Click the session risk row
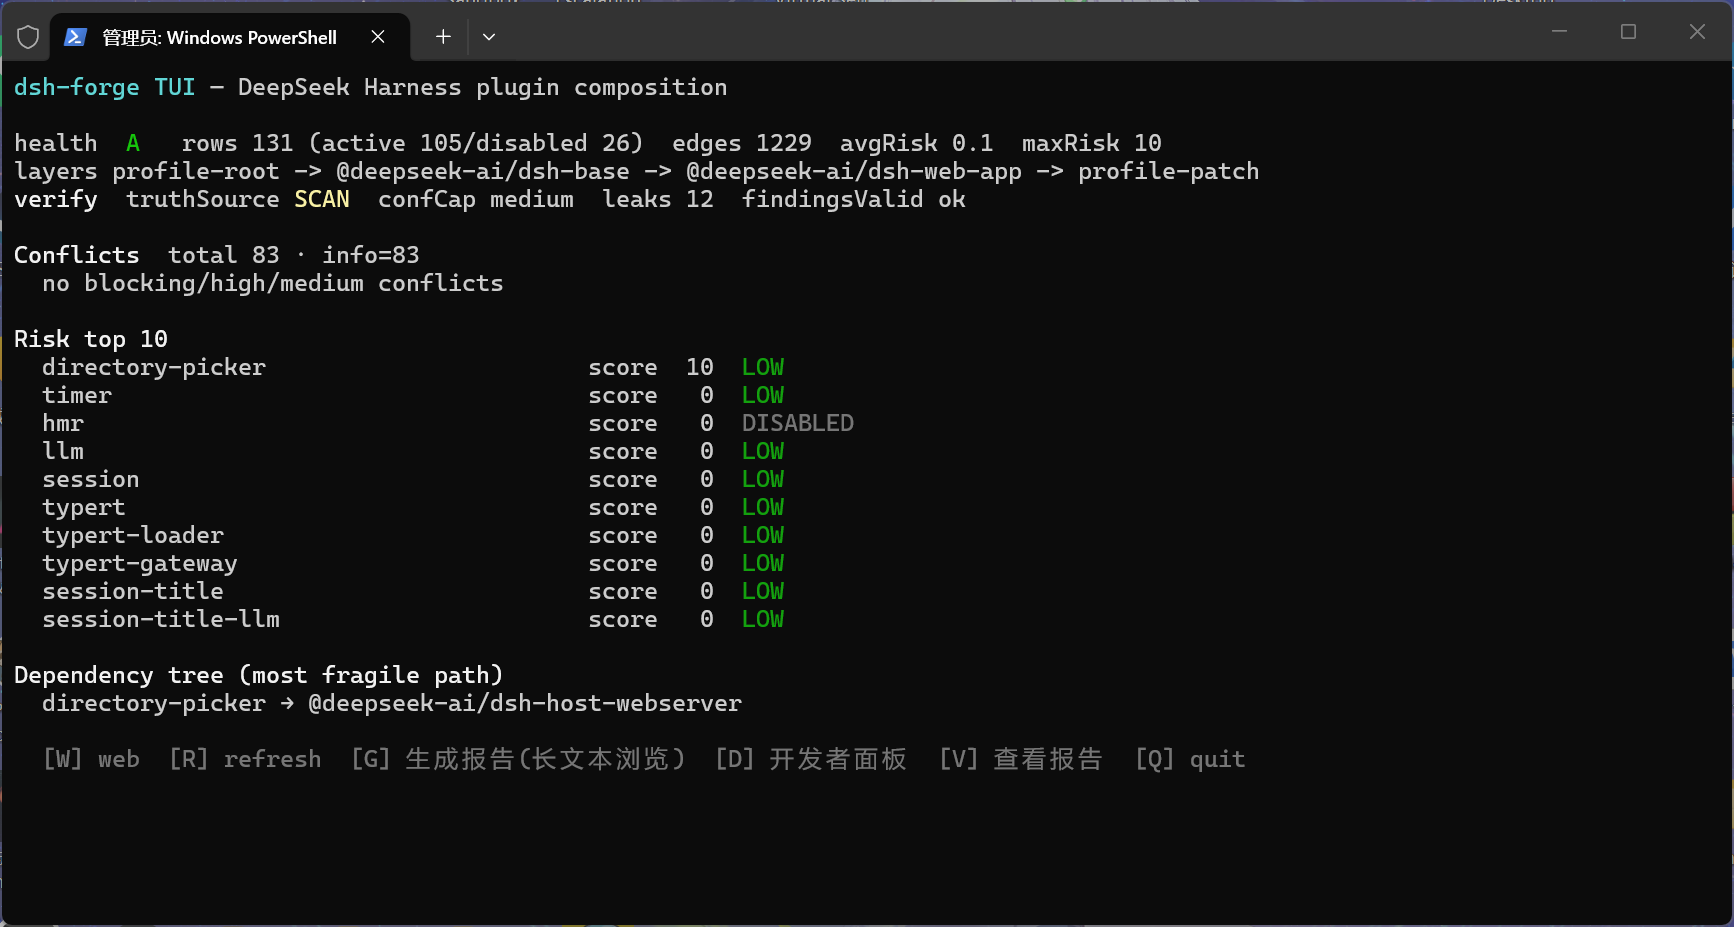 [x=413, y=479]
